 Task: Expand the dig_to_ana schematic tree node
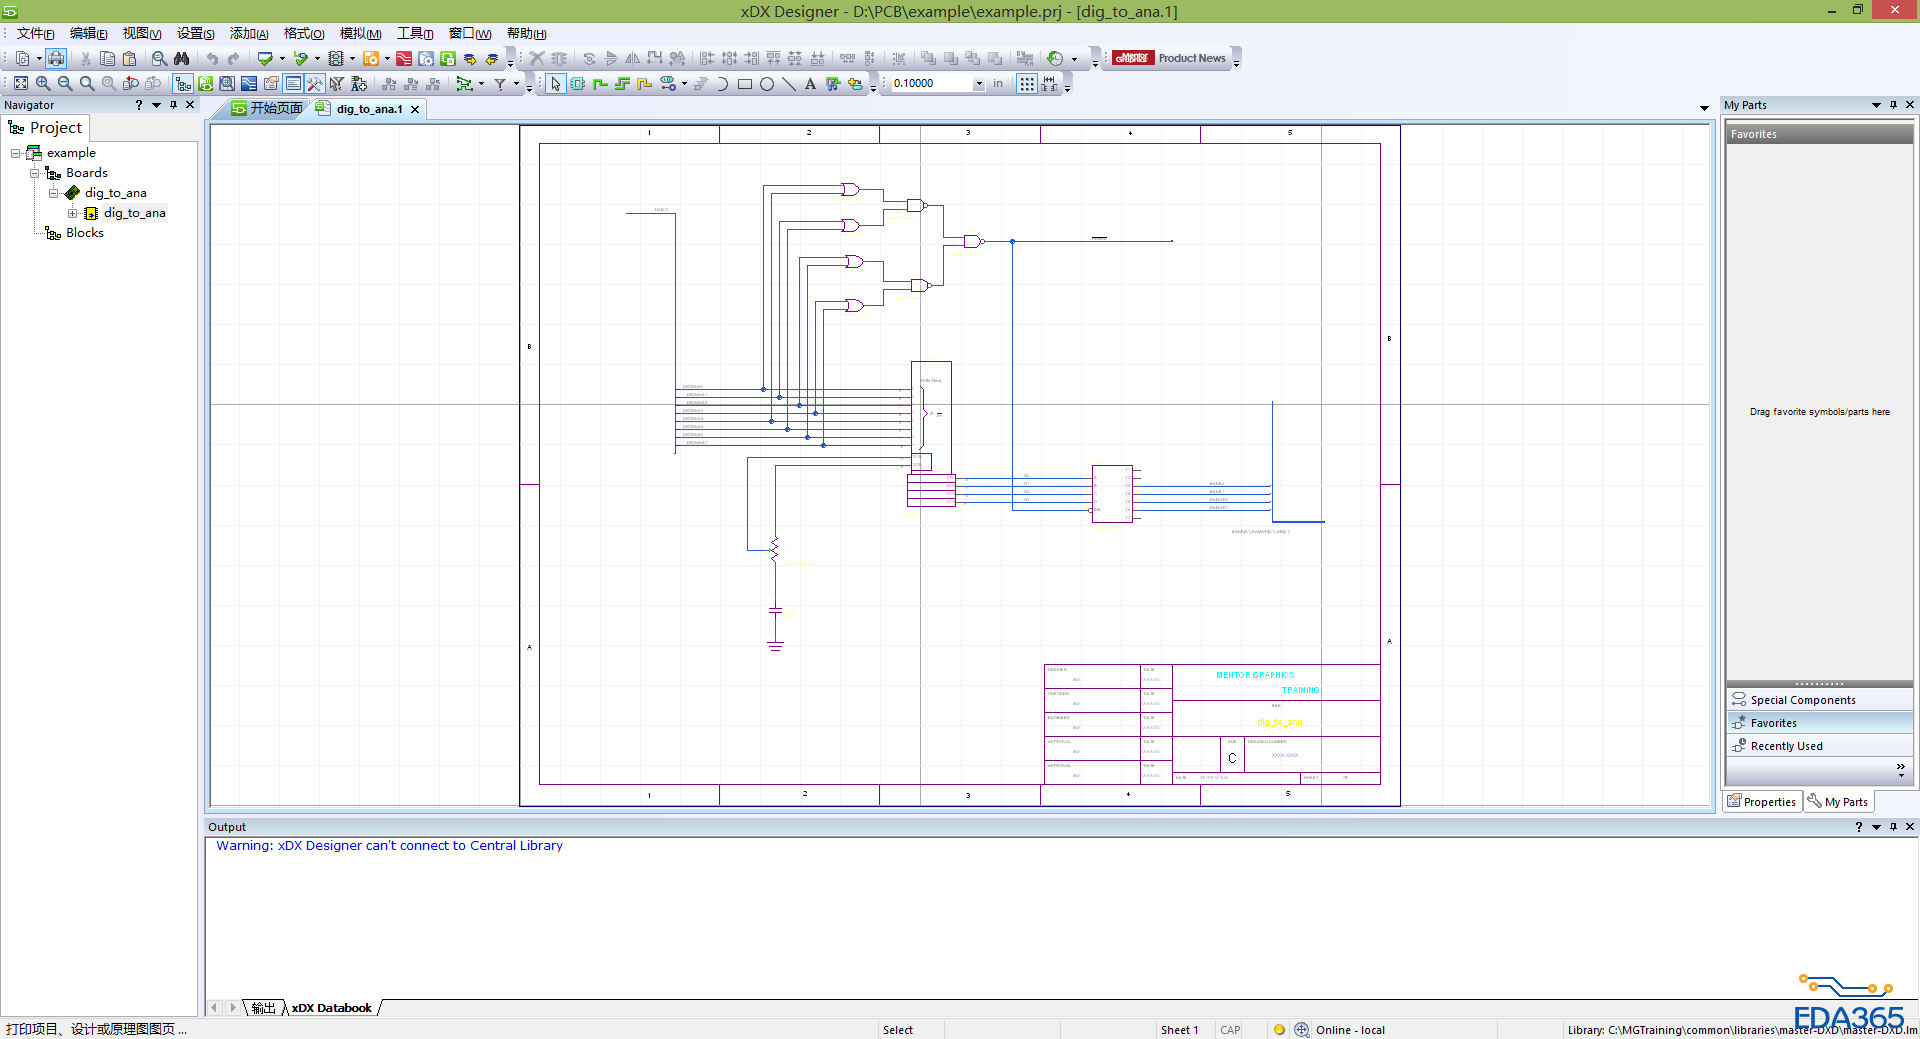tap(73, 213)
